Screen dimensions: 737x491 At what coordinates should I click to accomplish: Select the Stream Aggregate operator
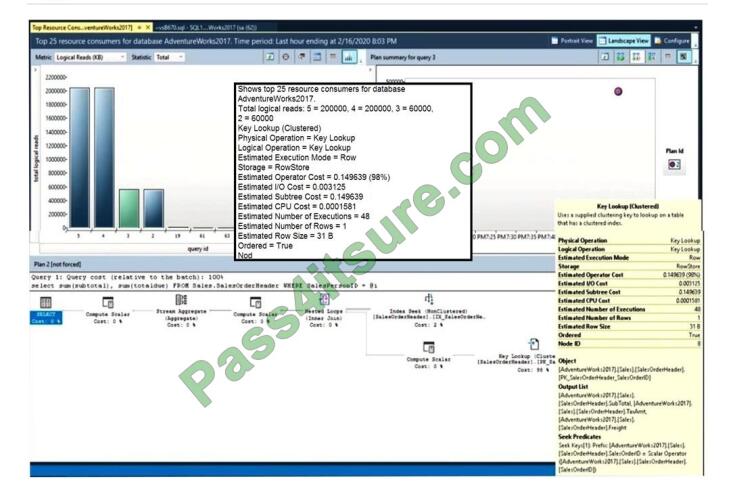181,311
